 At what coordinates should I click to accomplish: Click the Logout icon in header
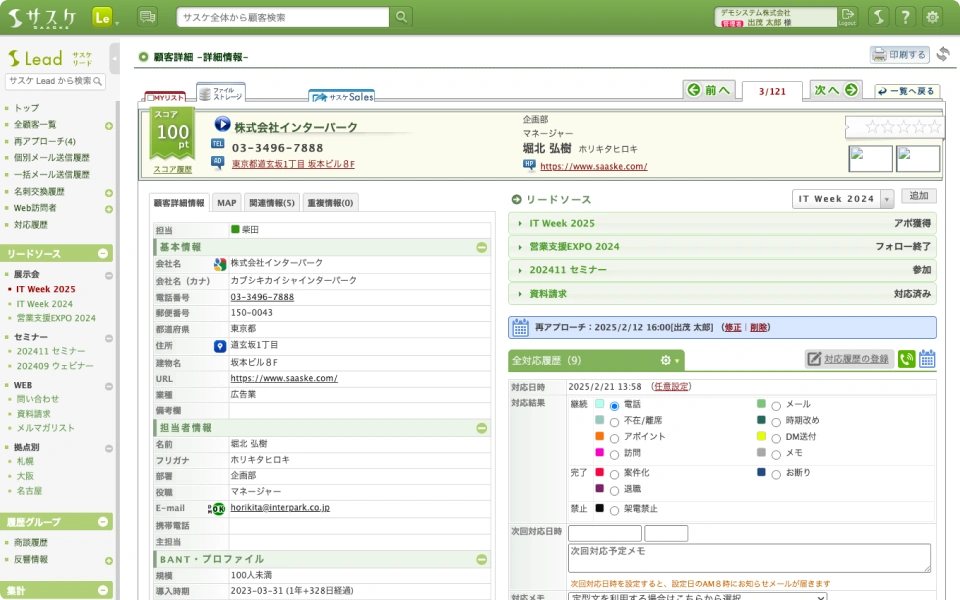[848, 16]
